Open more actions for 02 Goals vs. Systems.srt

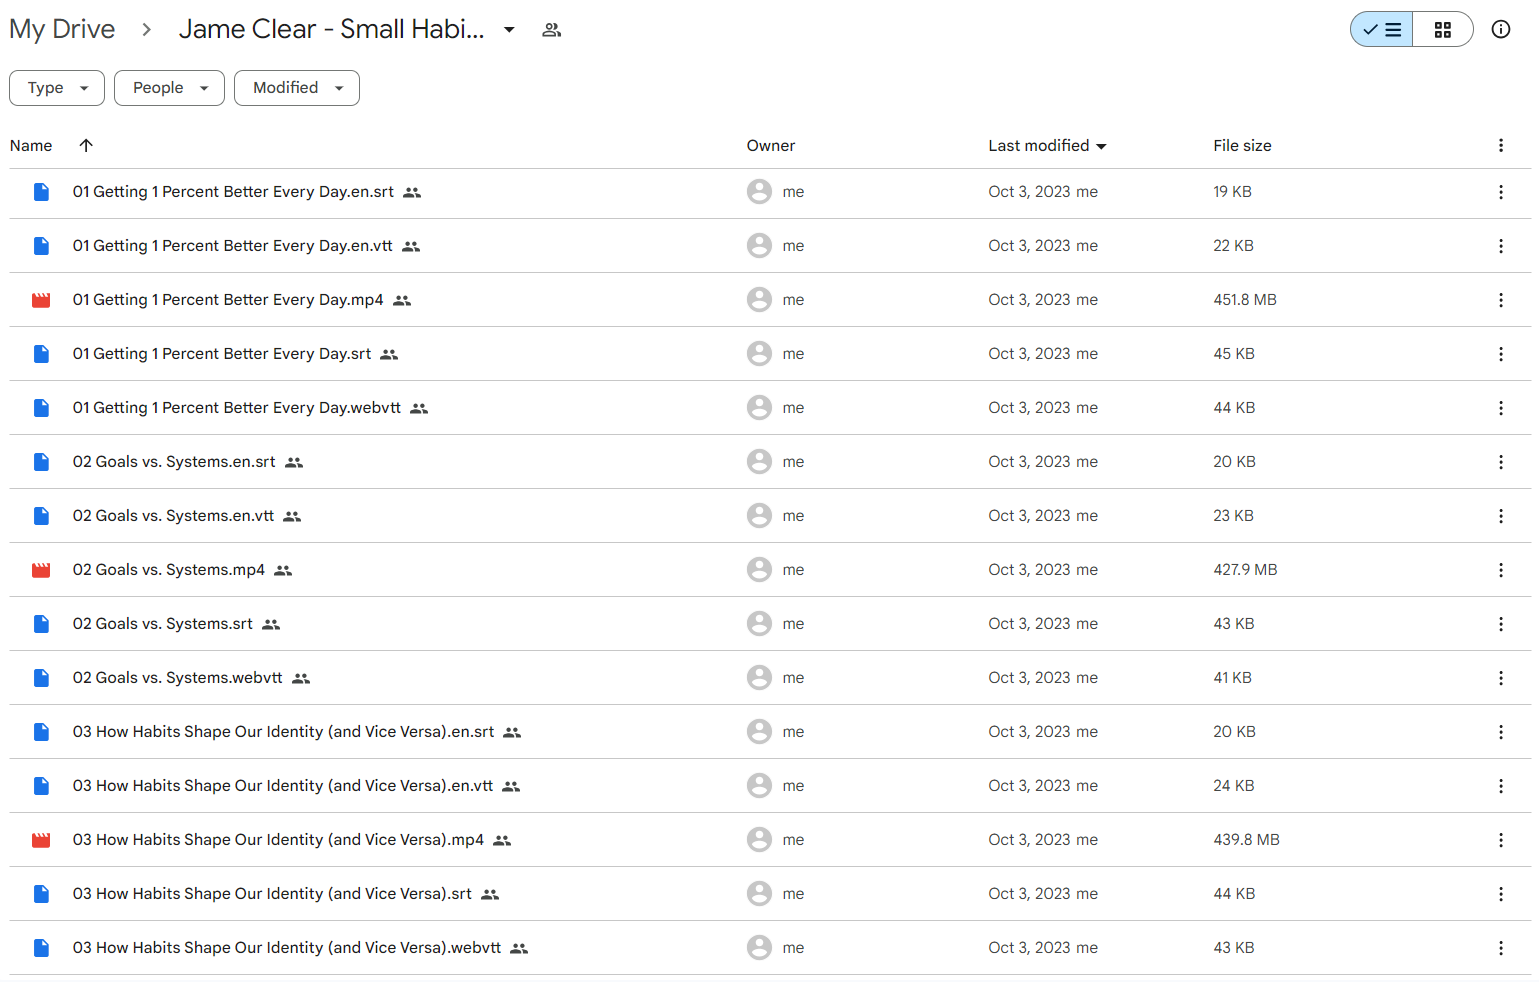point(1501,624)
